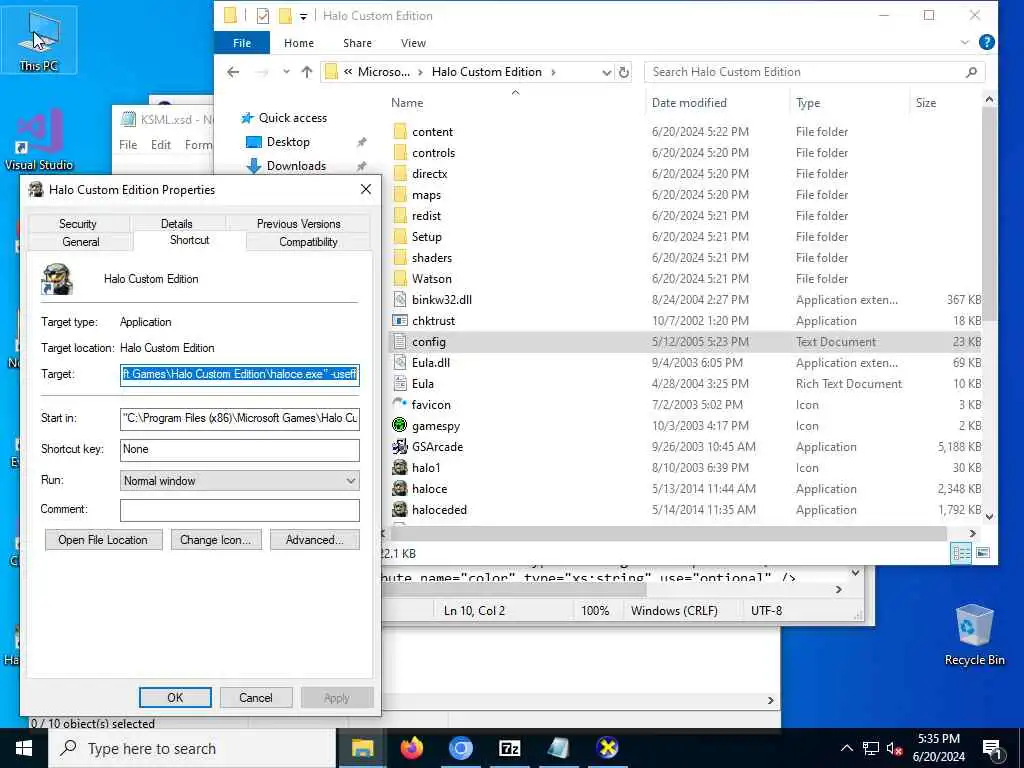The height and width of the screenshot is (768, 1024).
Task: Open the Share ribbon tab
Action: [x=357, y=43]
